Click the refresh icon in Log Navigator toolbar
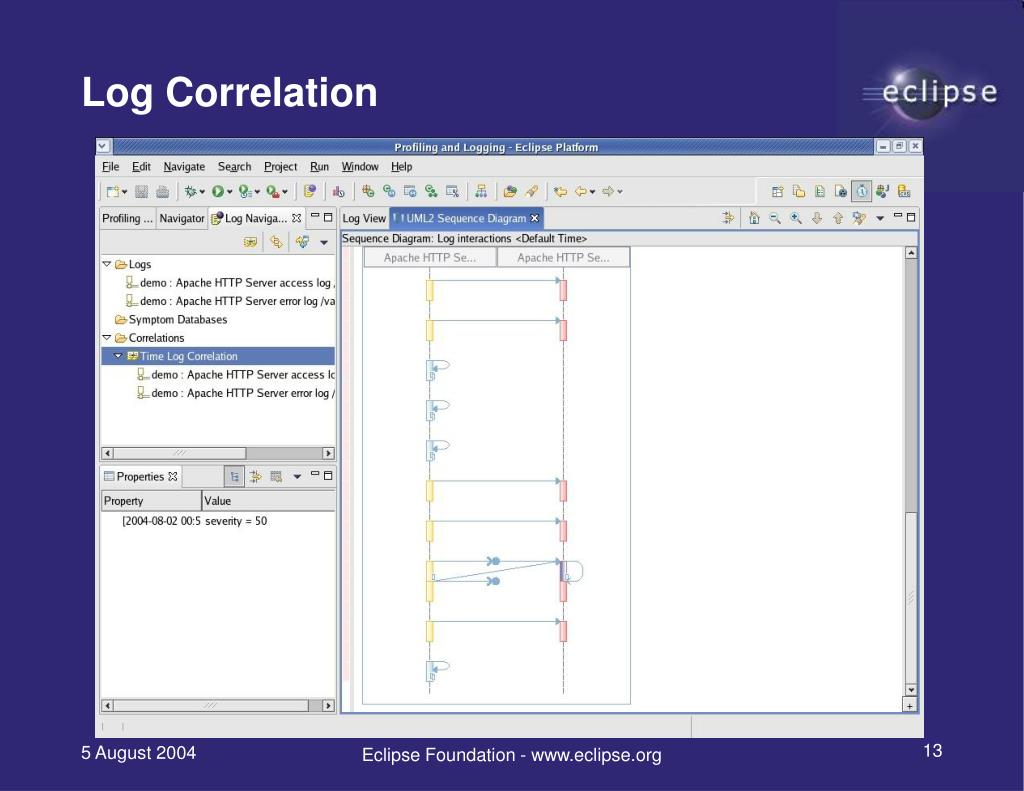Image resolution: width=1024 pixels, height=791 pixels. (x=302, y=242)
